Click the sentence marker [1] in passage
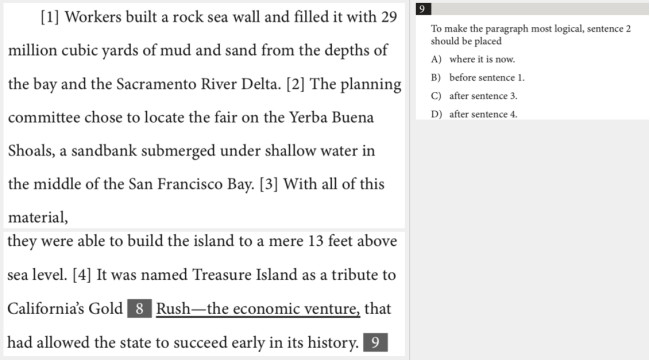650x360 pixels. [50, 17]
